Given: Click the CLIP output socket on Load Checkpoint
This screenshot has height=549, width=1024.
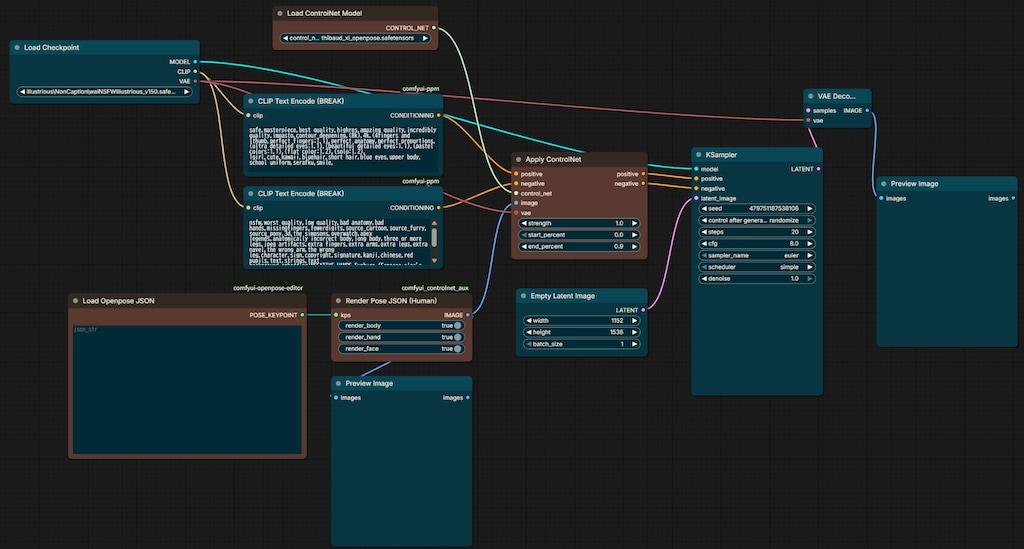Looking at the screenshot, I should tap(195, 72).
